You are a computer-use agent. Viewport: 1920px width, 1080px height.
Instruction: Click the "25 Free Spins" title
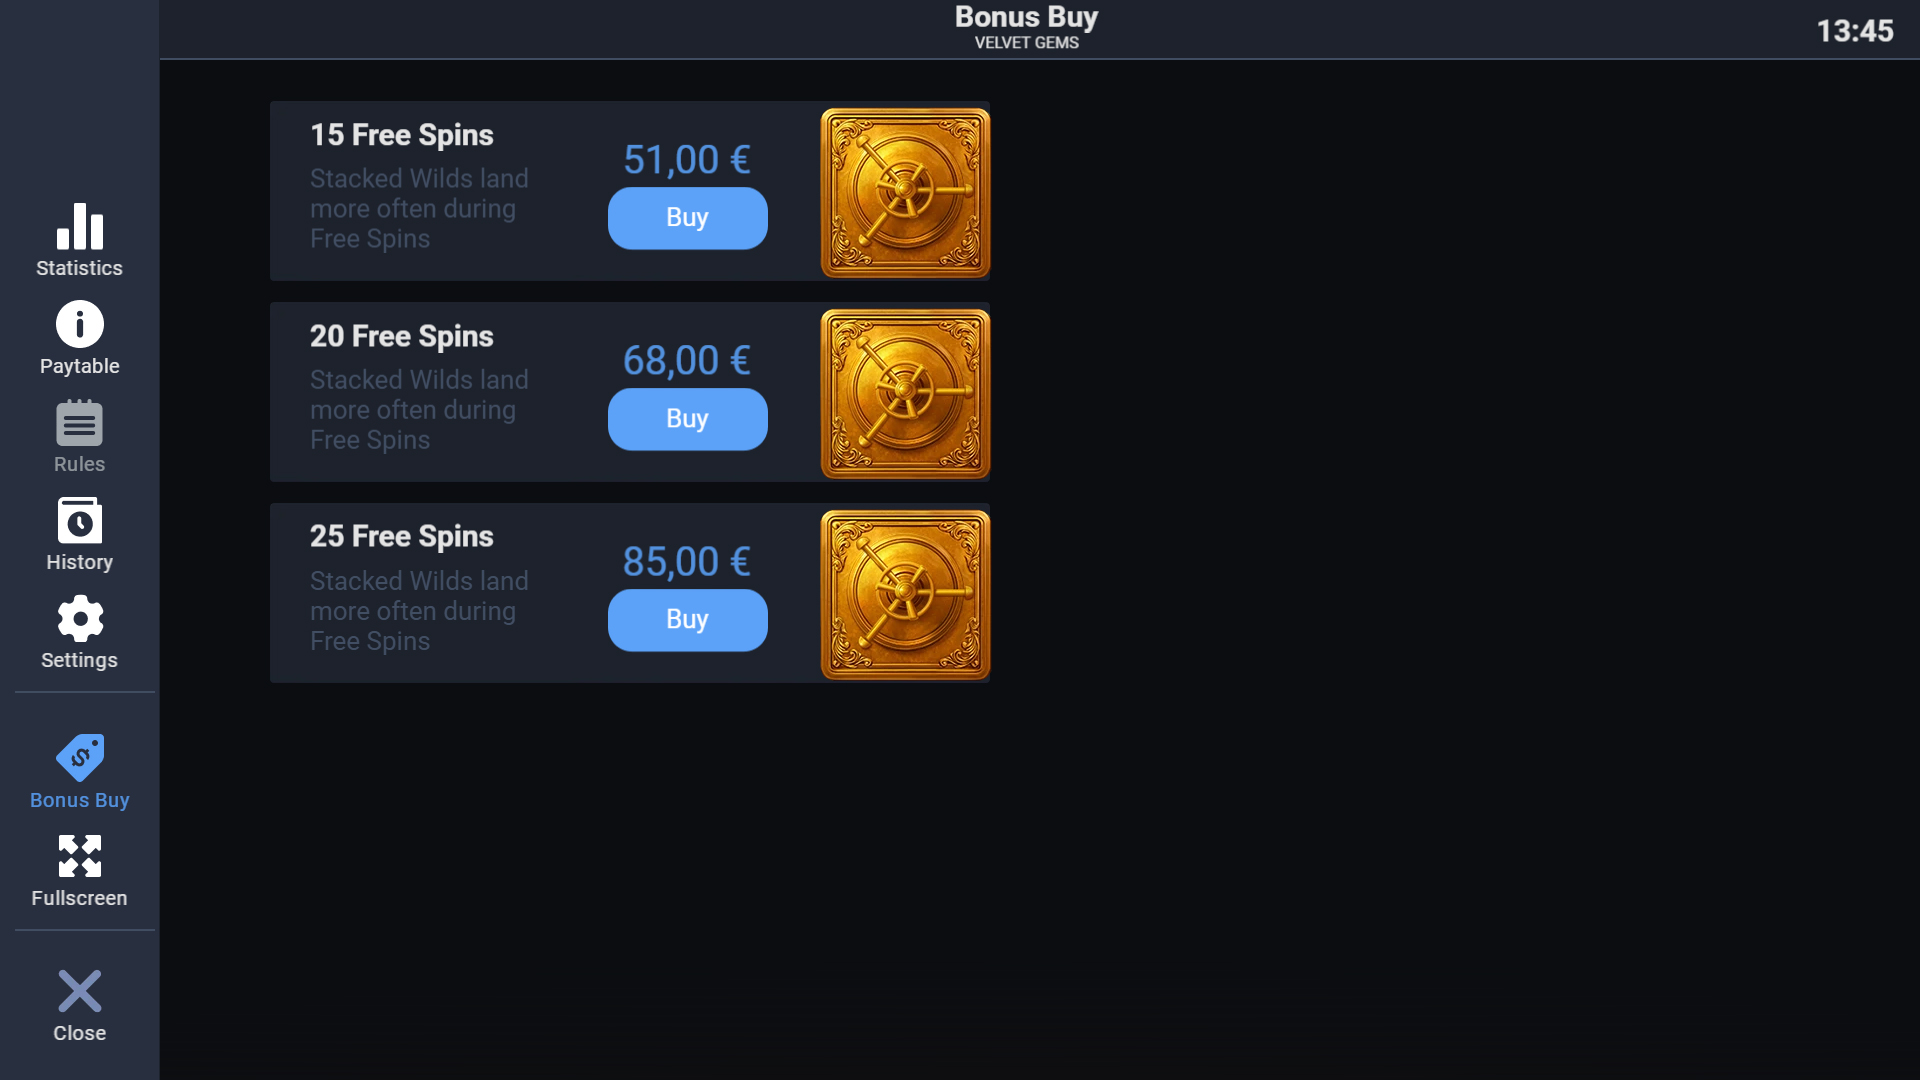click(402, 537)
